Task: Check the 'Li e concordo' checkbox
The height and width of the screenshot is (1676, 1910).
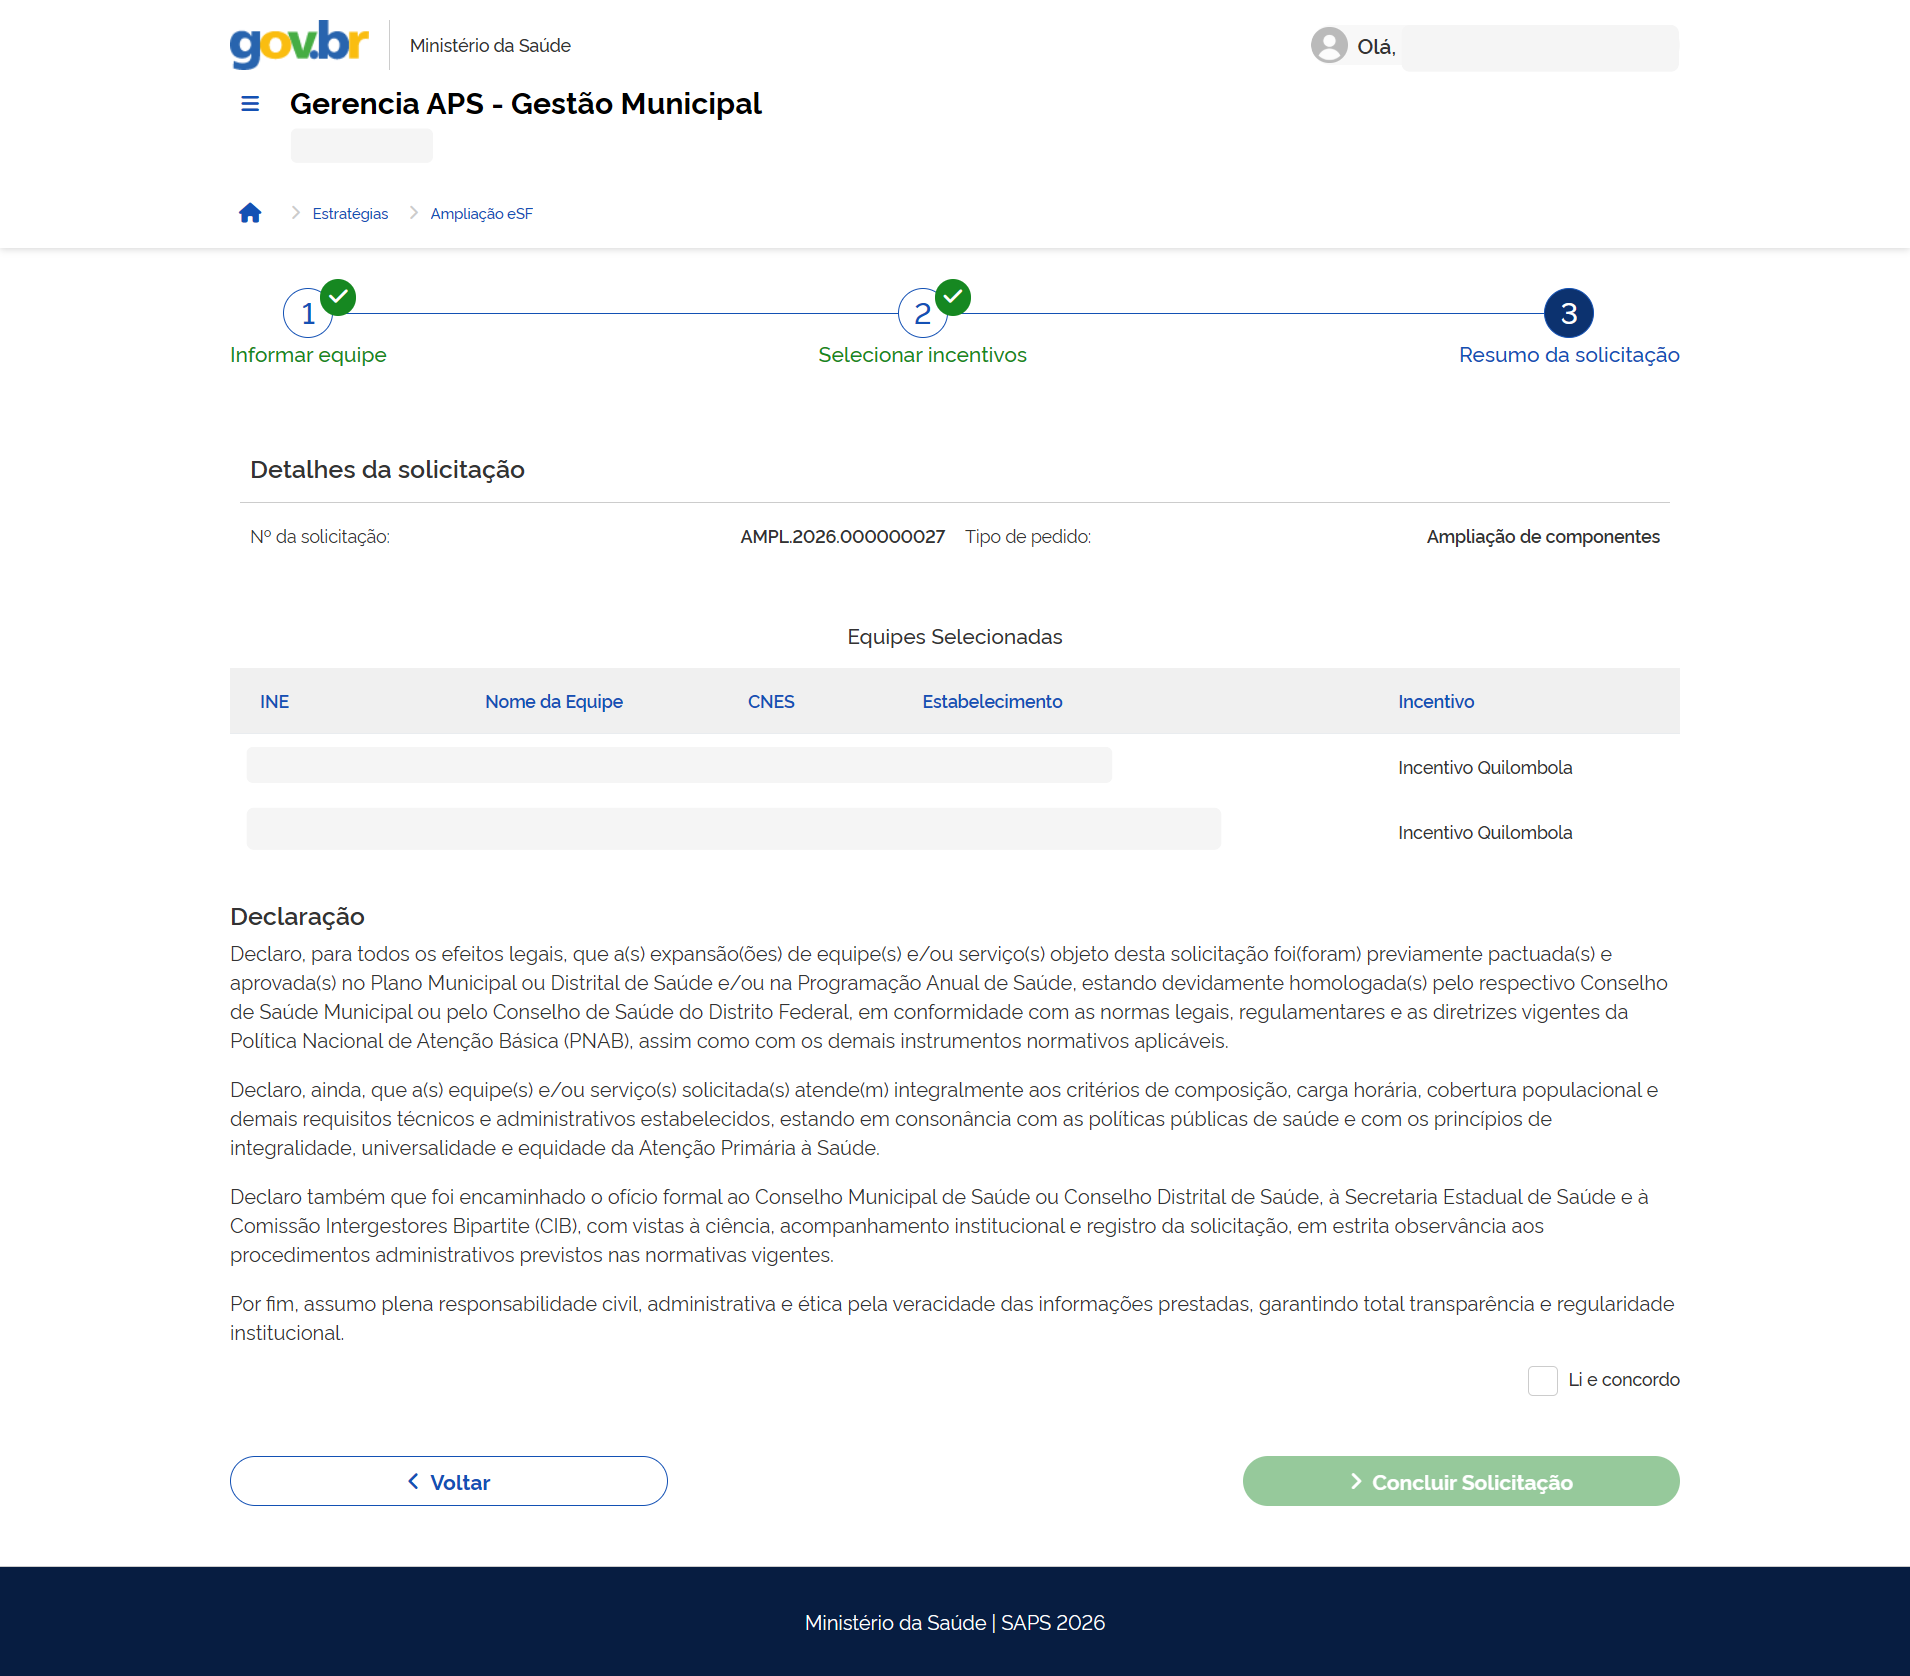Action: click(x=1542, y=1381)
